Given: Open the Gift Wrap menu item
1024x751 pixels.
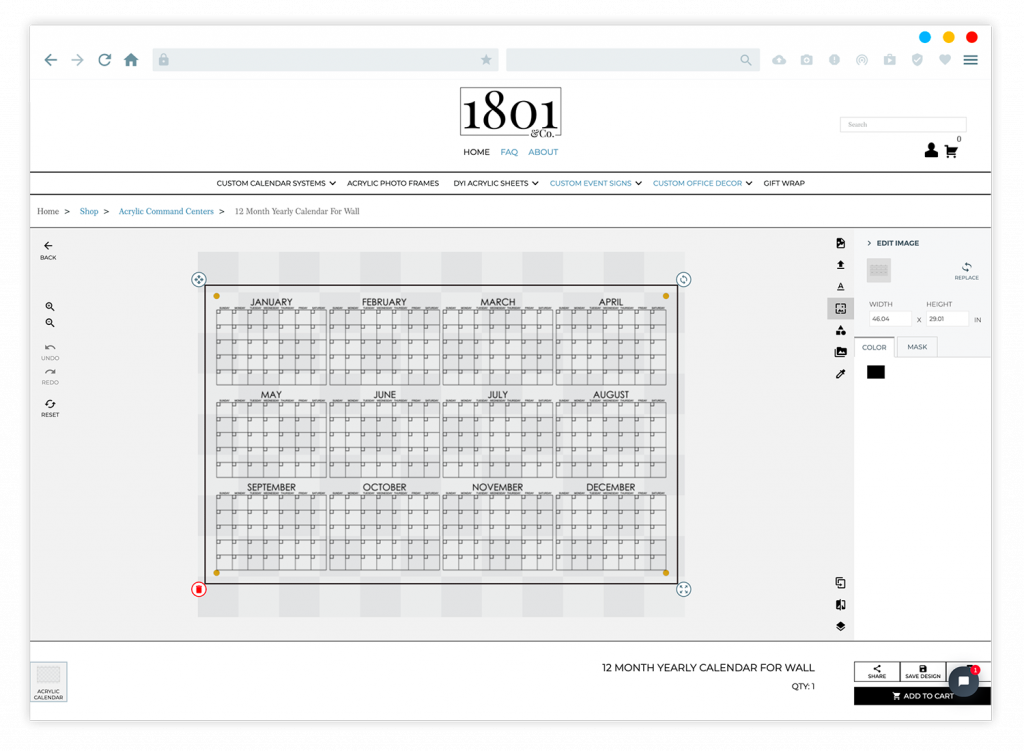Looking at the screenshot, I should 784,184.
